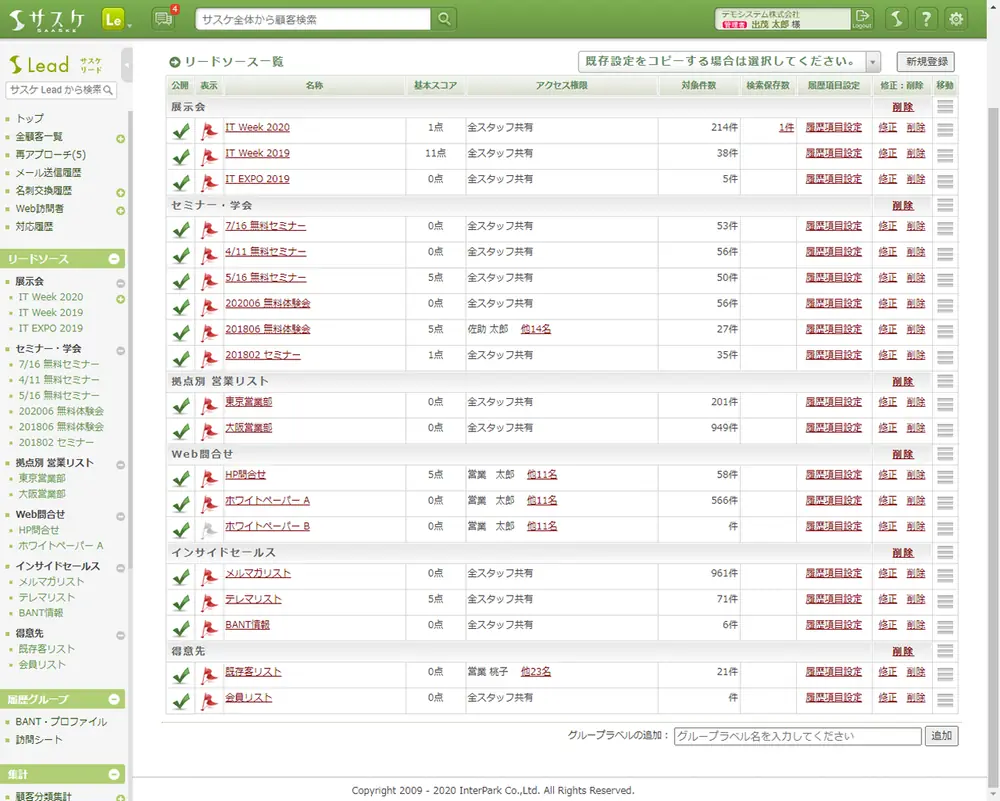Open the copy existing settings dropdown

[873, 62]
